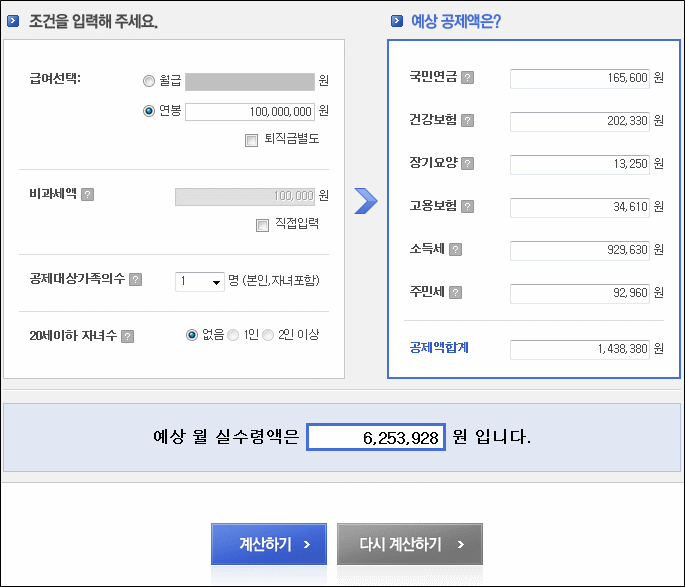685x587 pixels.
Task: Enable the 퇴직금별도 checkbox
Action: tap(251, 141)
